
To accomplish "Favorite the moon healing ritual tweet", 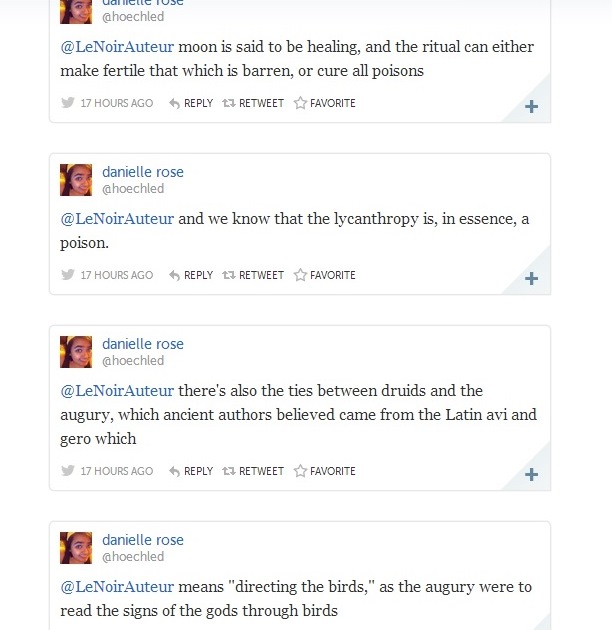I will [325, 103].
